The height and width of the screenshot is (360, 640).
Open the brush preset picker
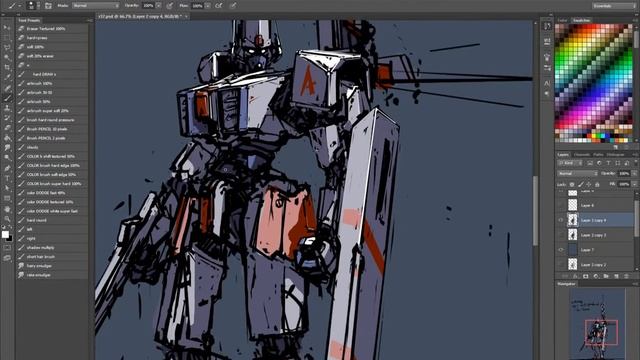coord(32,5)
